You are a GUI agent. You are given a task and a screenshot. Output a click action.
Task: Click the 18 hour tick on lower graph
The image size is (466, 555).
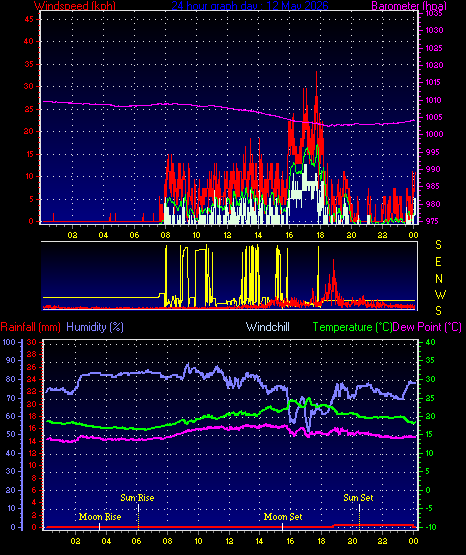[321, 541]
